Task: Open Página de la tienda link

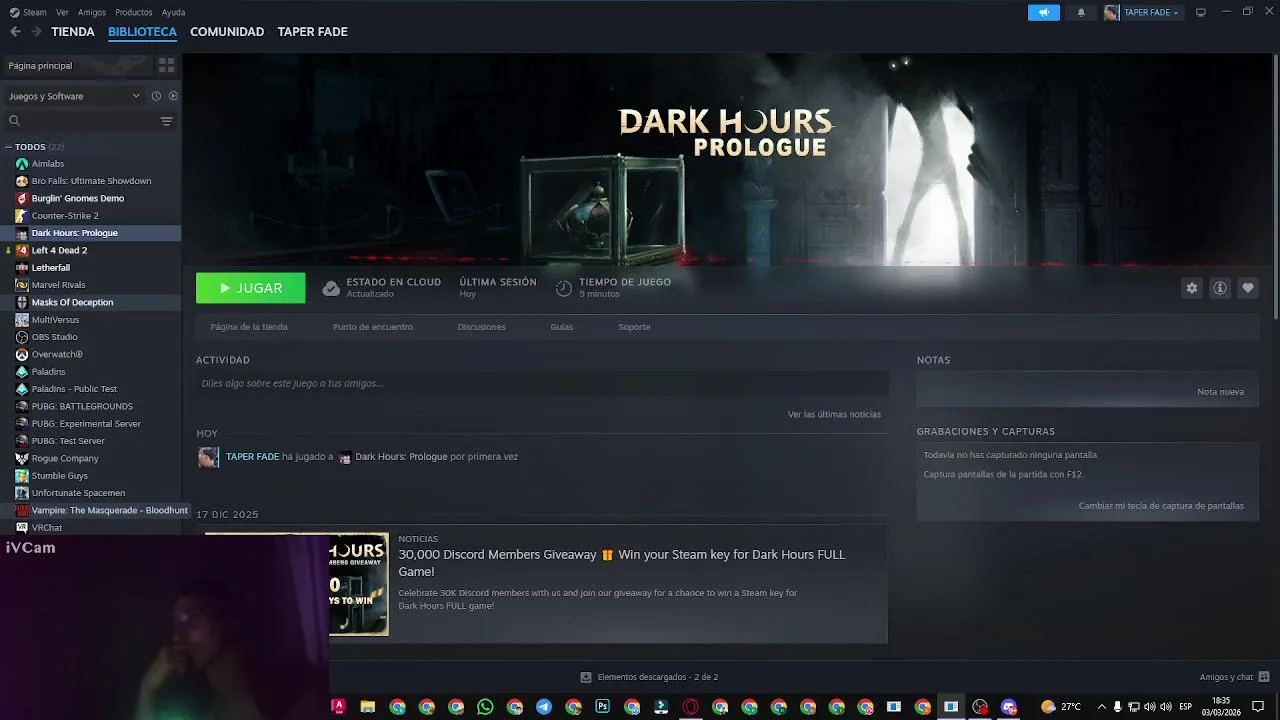Action: coord(249,327)
